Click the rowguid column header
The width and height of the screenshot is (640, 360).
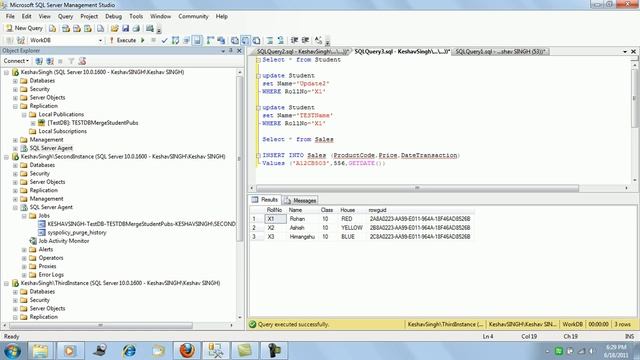tap(420, 210)
